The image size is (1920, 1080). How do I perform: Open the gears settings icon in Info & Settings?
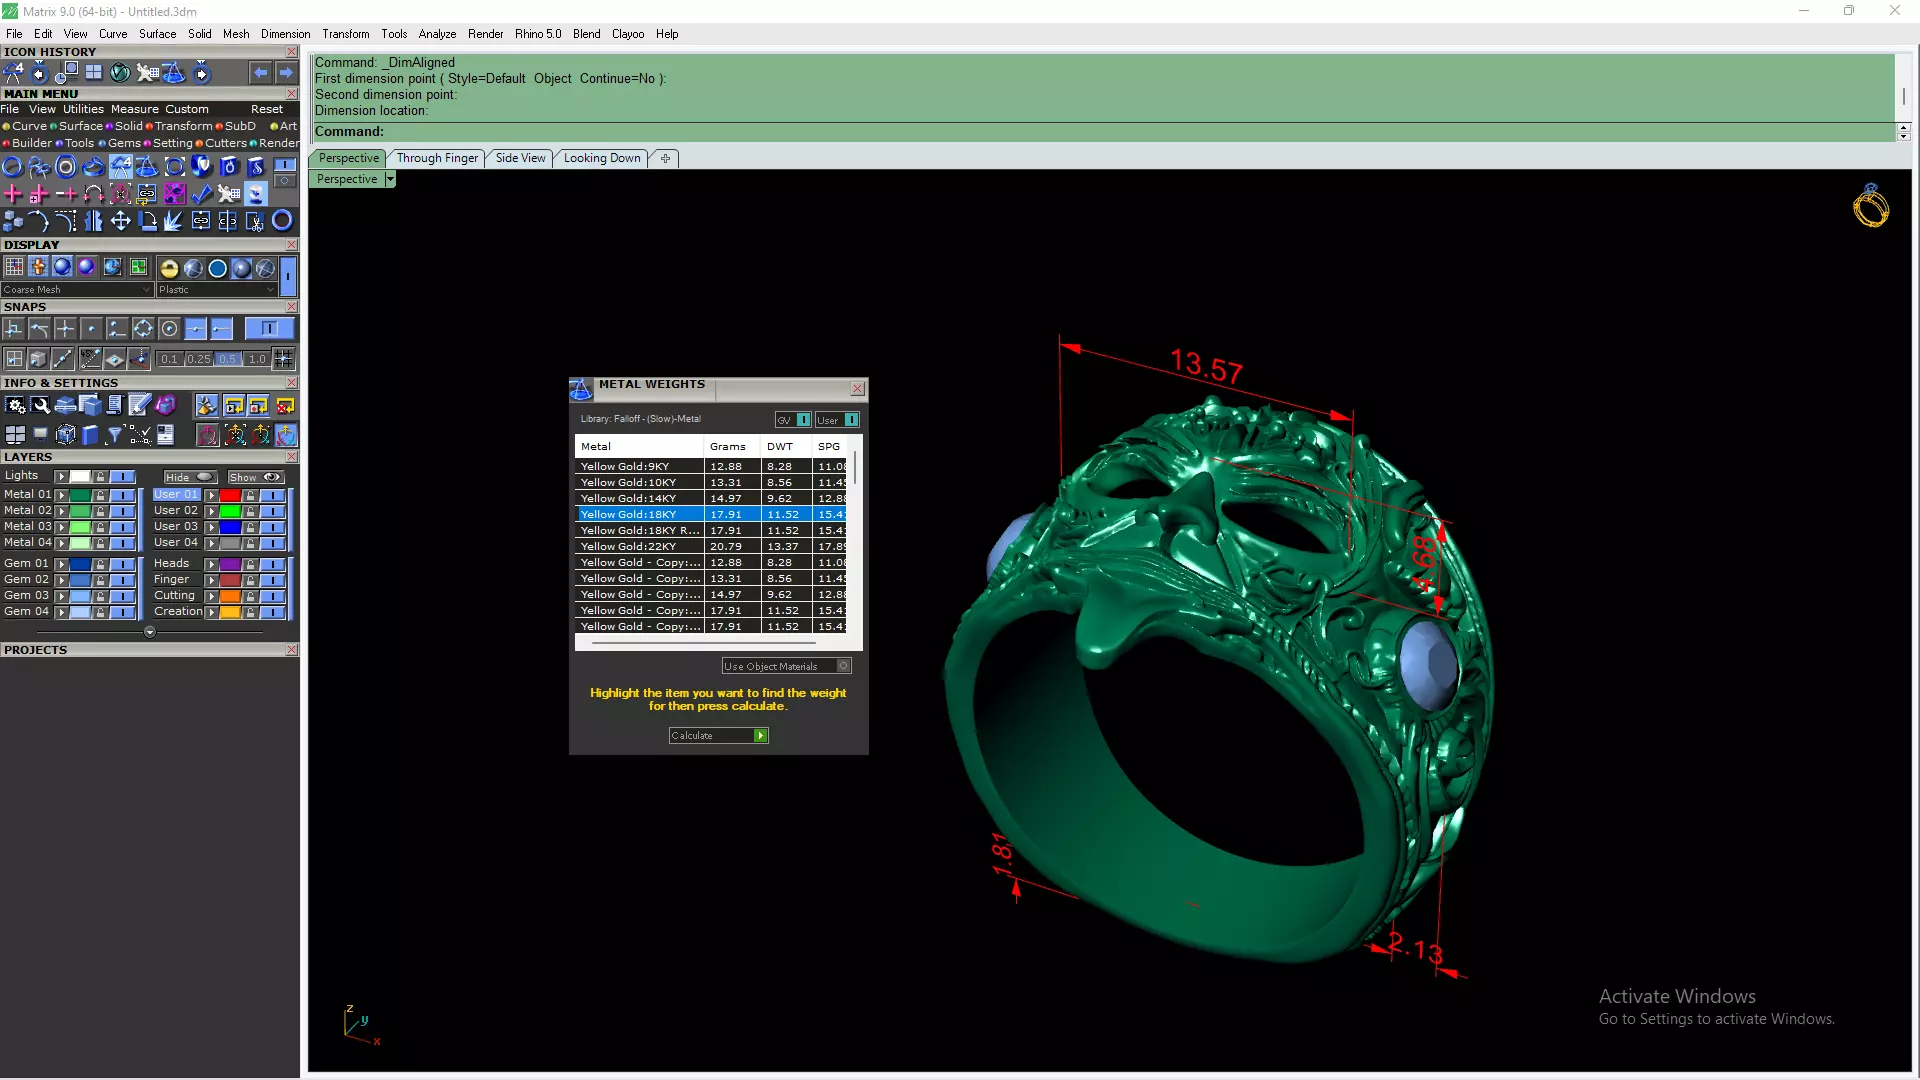15,405
